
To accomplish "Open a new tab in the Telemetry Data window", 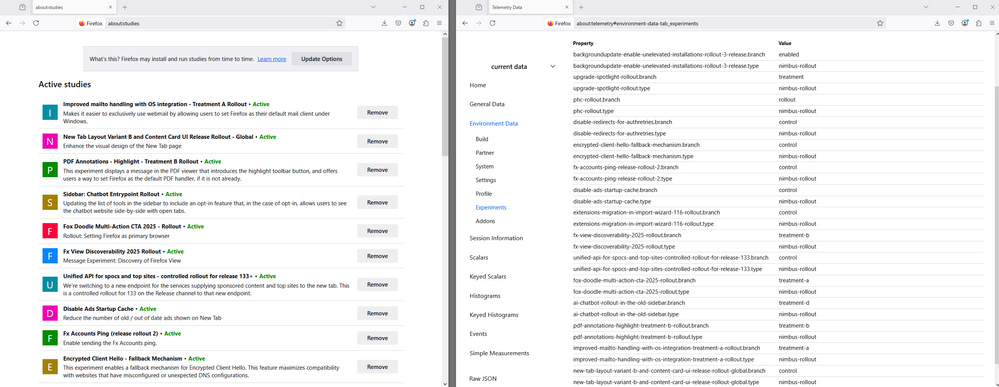I will click(580, 7).
